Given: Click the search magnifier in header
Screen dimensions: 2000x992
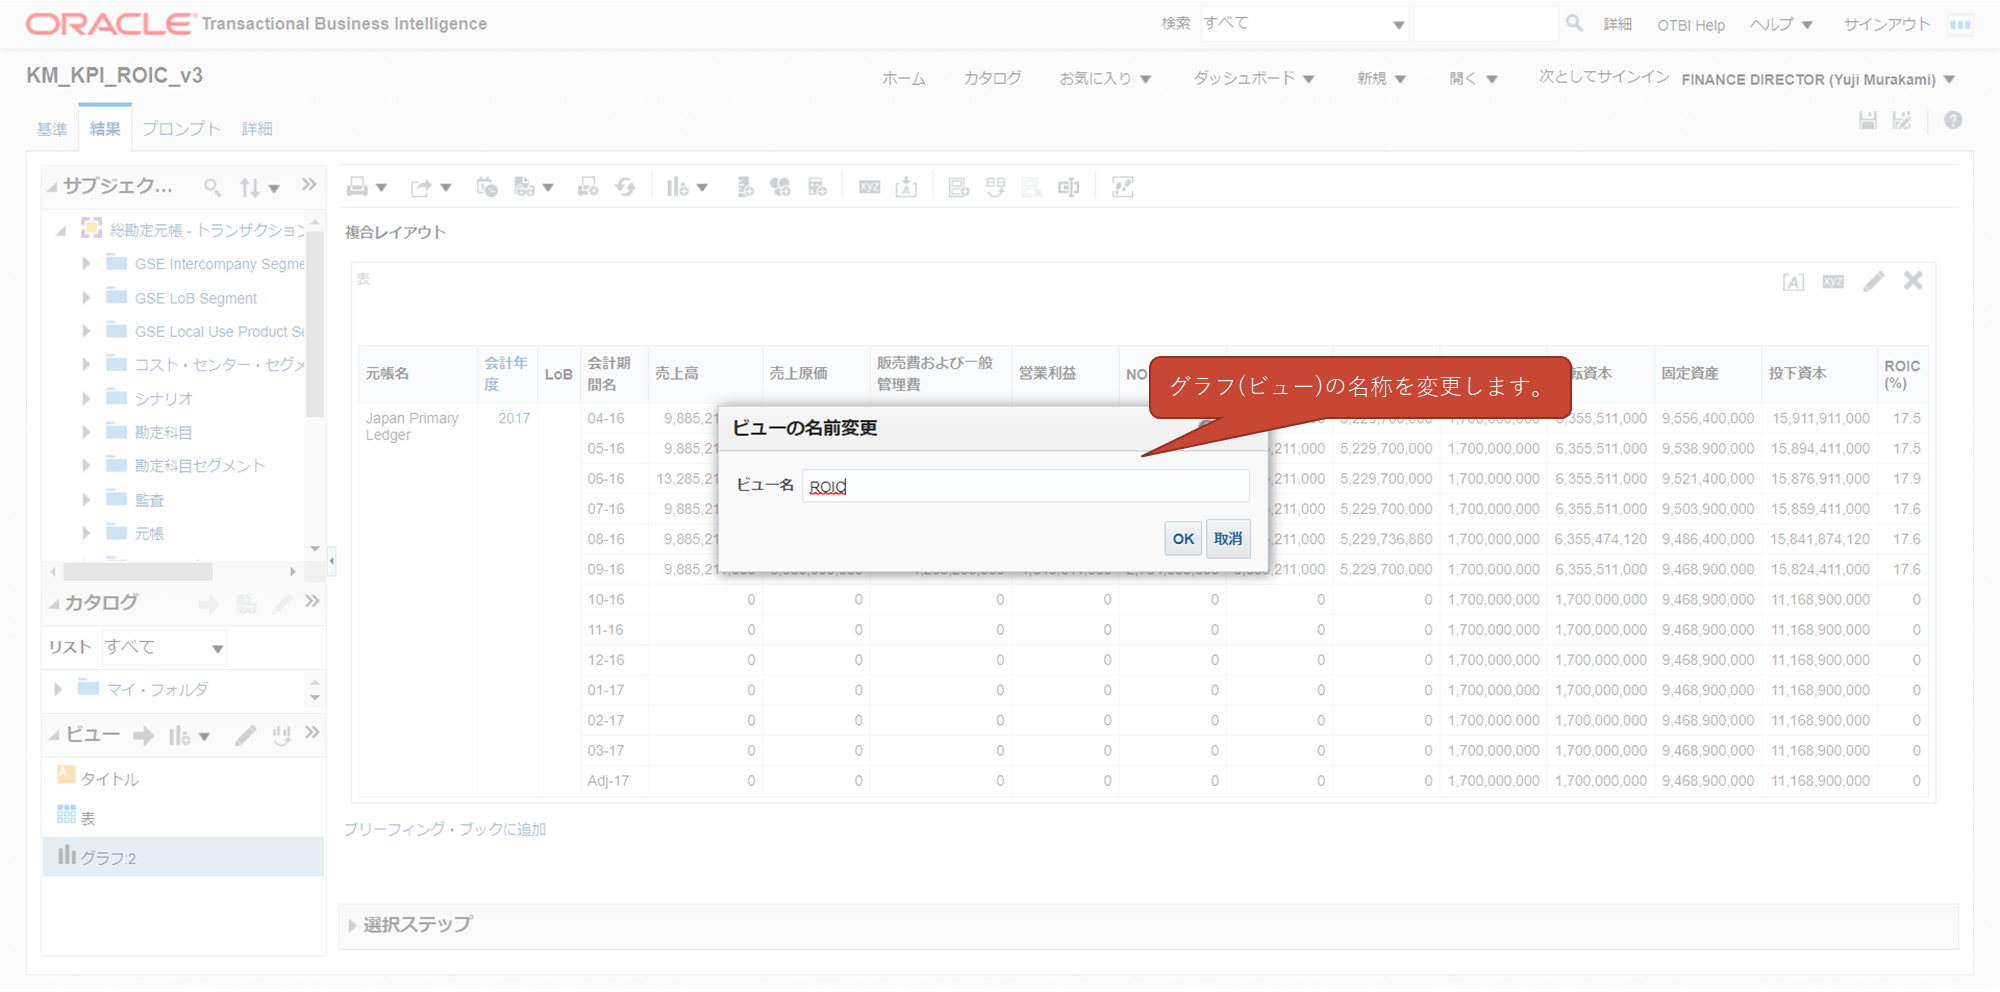Looking at the screenshot, I should 1574,23.
